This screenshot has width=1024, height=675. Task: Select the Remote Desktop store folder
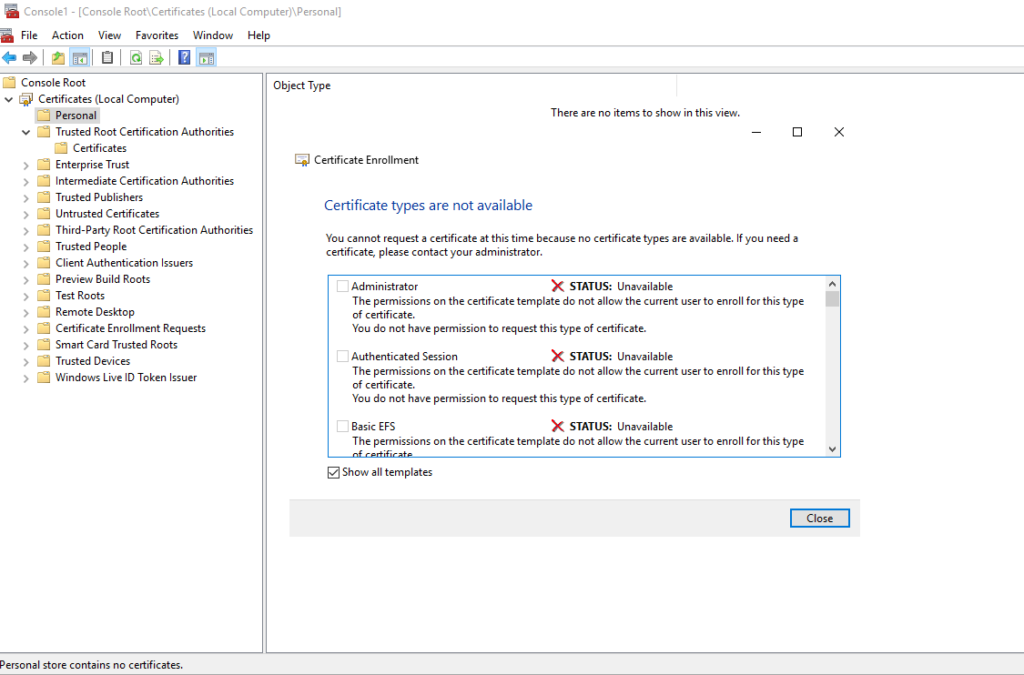[x=93, y=312]
